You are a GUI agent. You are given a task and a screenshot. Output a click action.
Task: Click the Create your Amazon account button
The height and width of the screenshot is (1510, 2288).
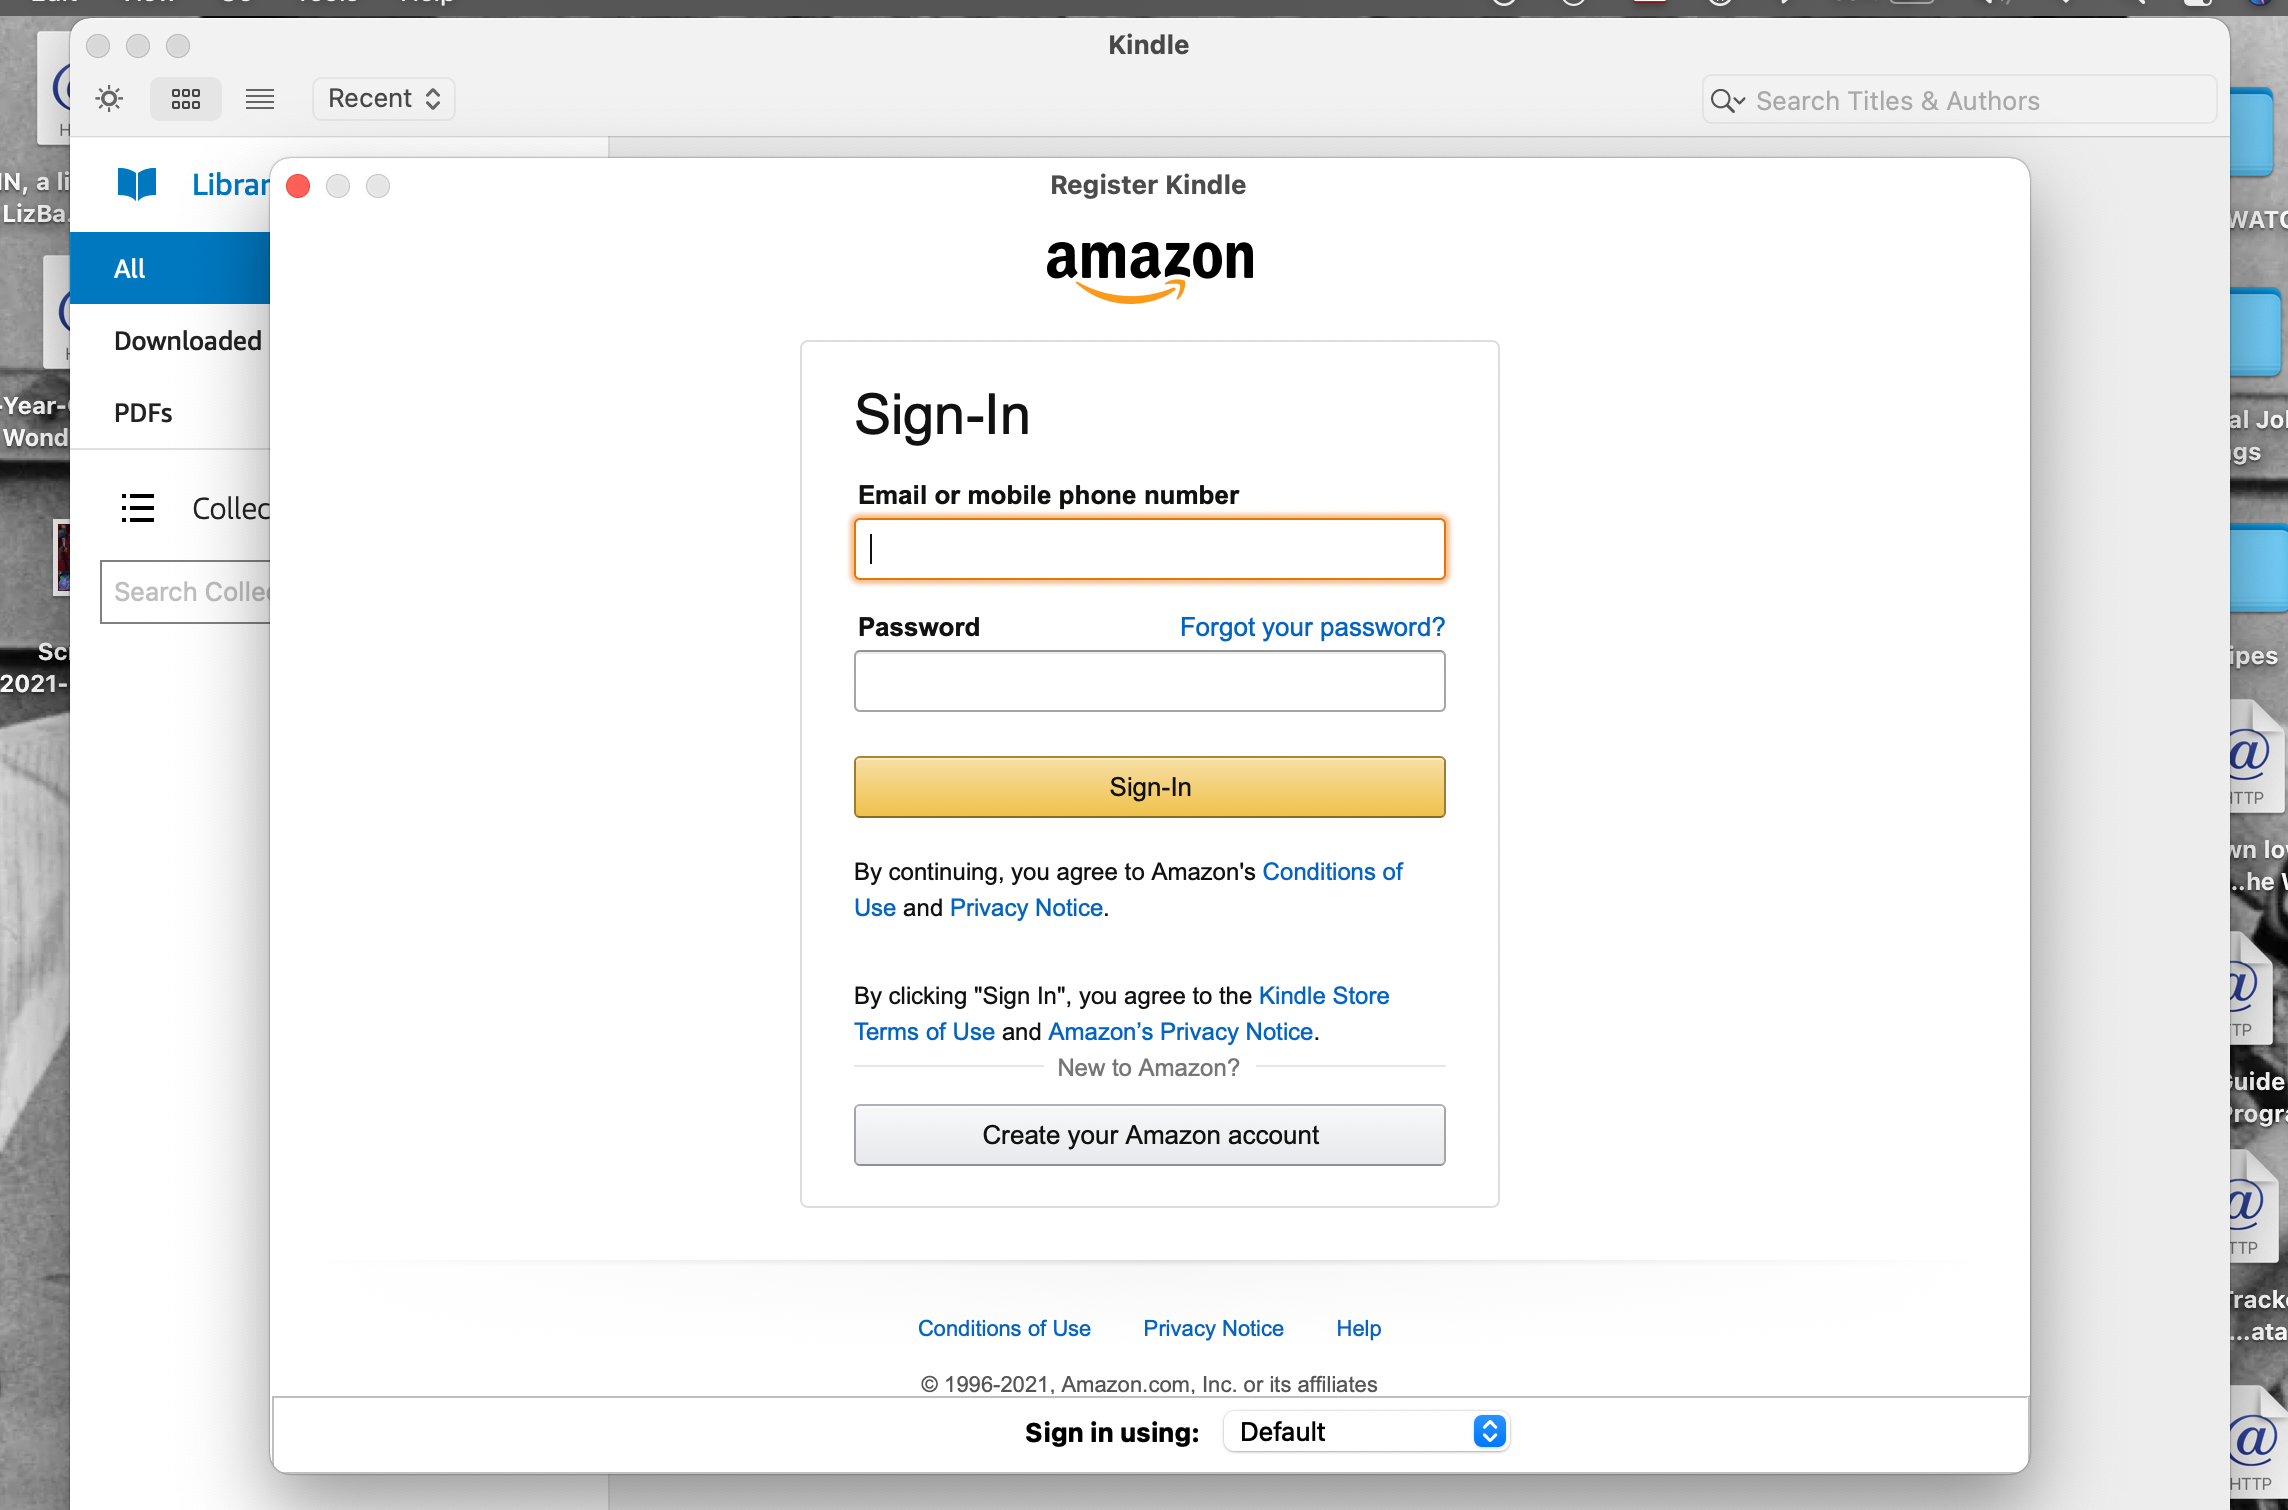click(1149, 1134)
